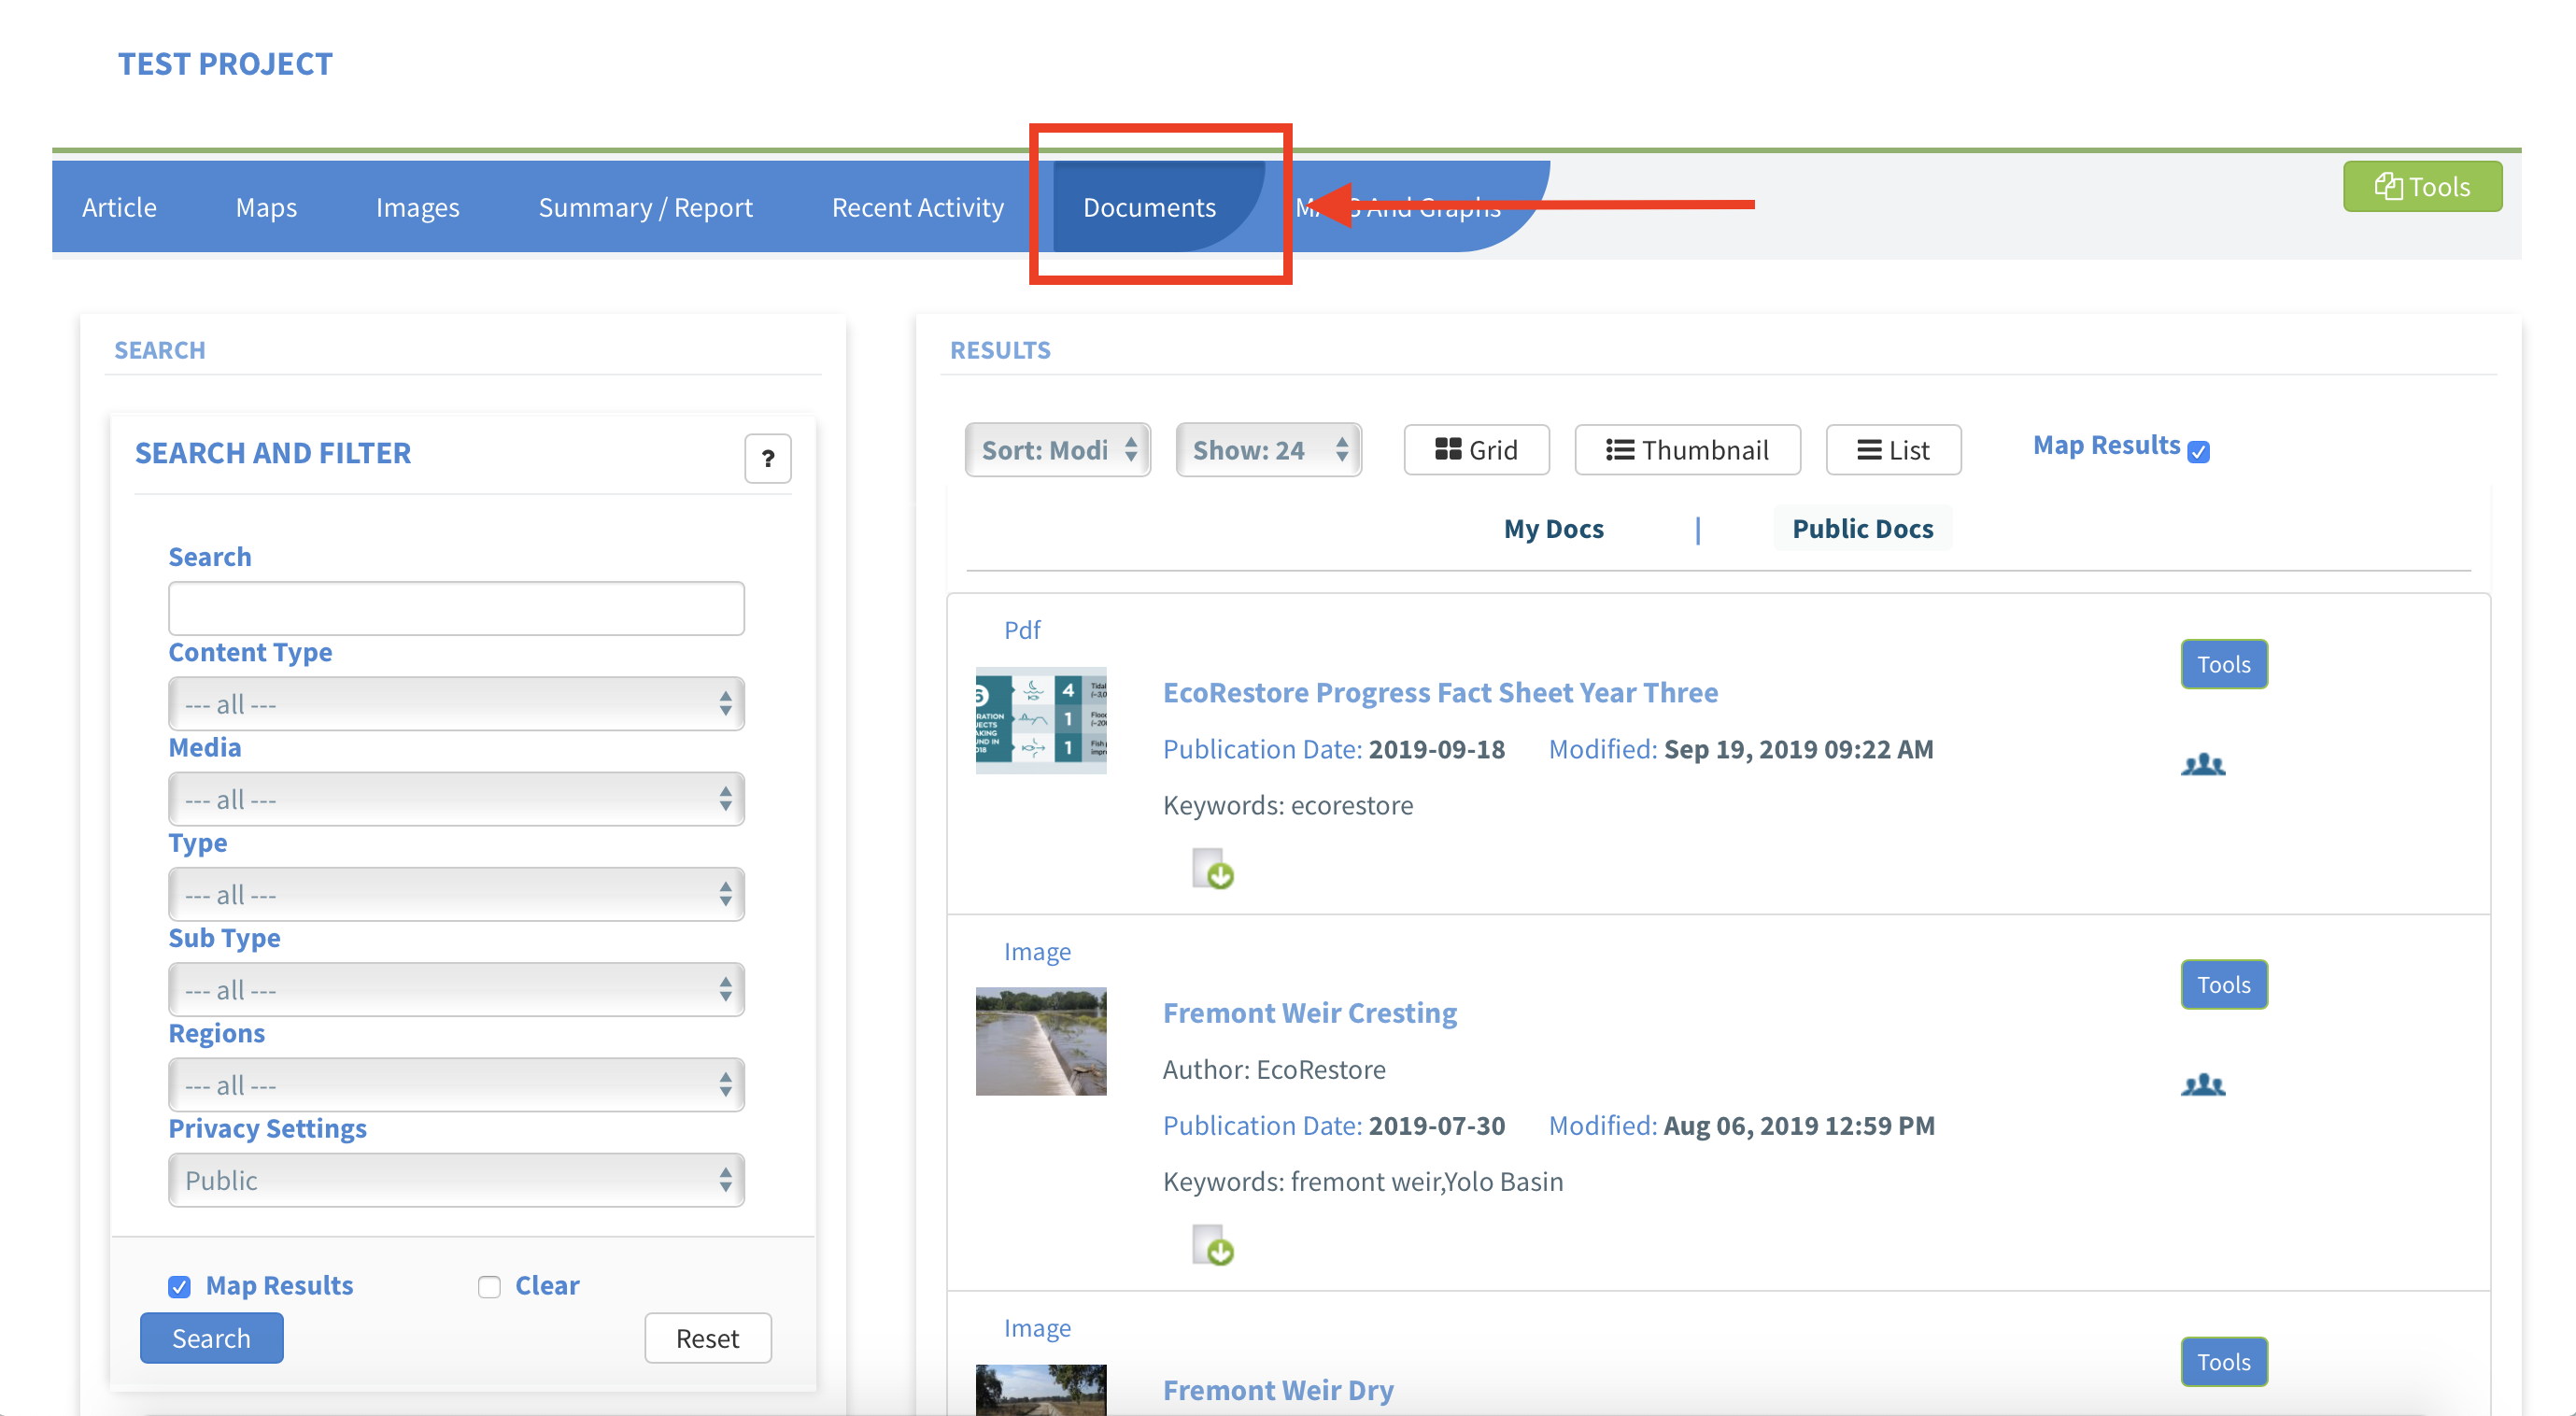Click the TEST PROJECT title link
The image size is (2576, 1416).
225,64
